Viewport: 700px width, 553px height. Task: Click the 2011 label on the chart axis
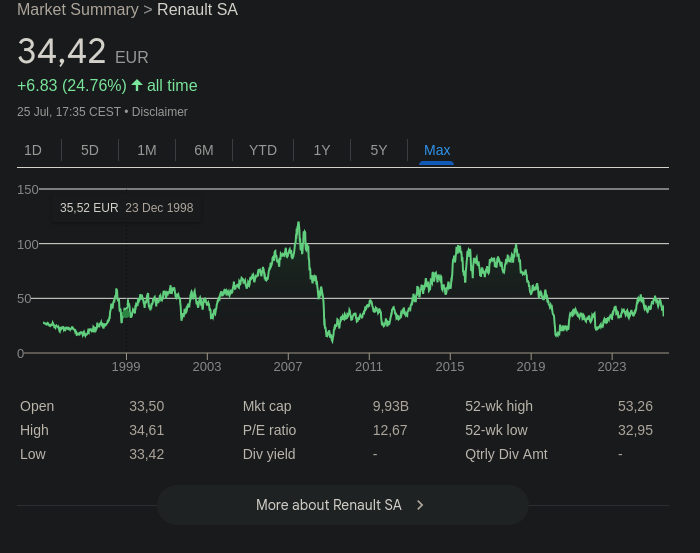pyautogui.click(x=369, y=366)
